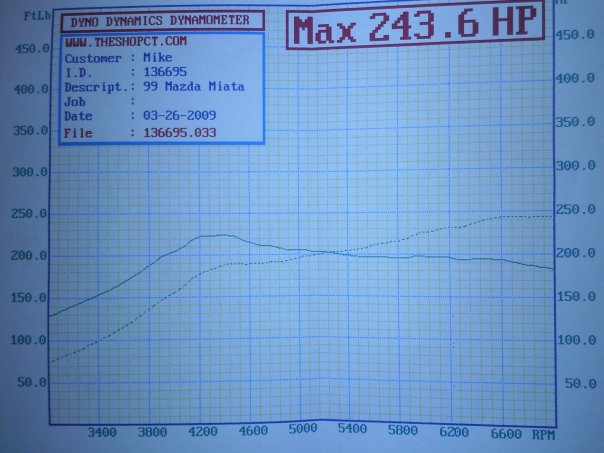Screen dimensions: 604x453
Task: Click the 'Job' field label
Action: pyautogui.click(x=75, y=102)
